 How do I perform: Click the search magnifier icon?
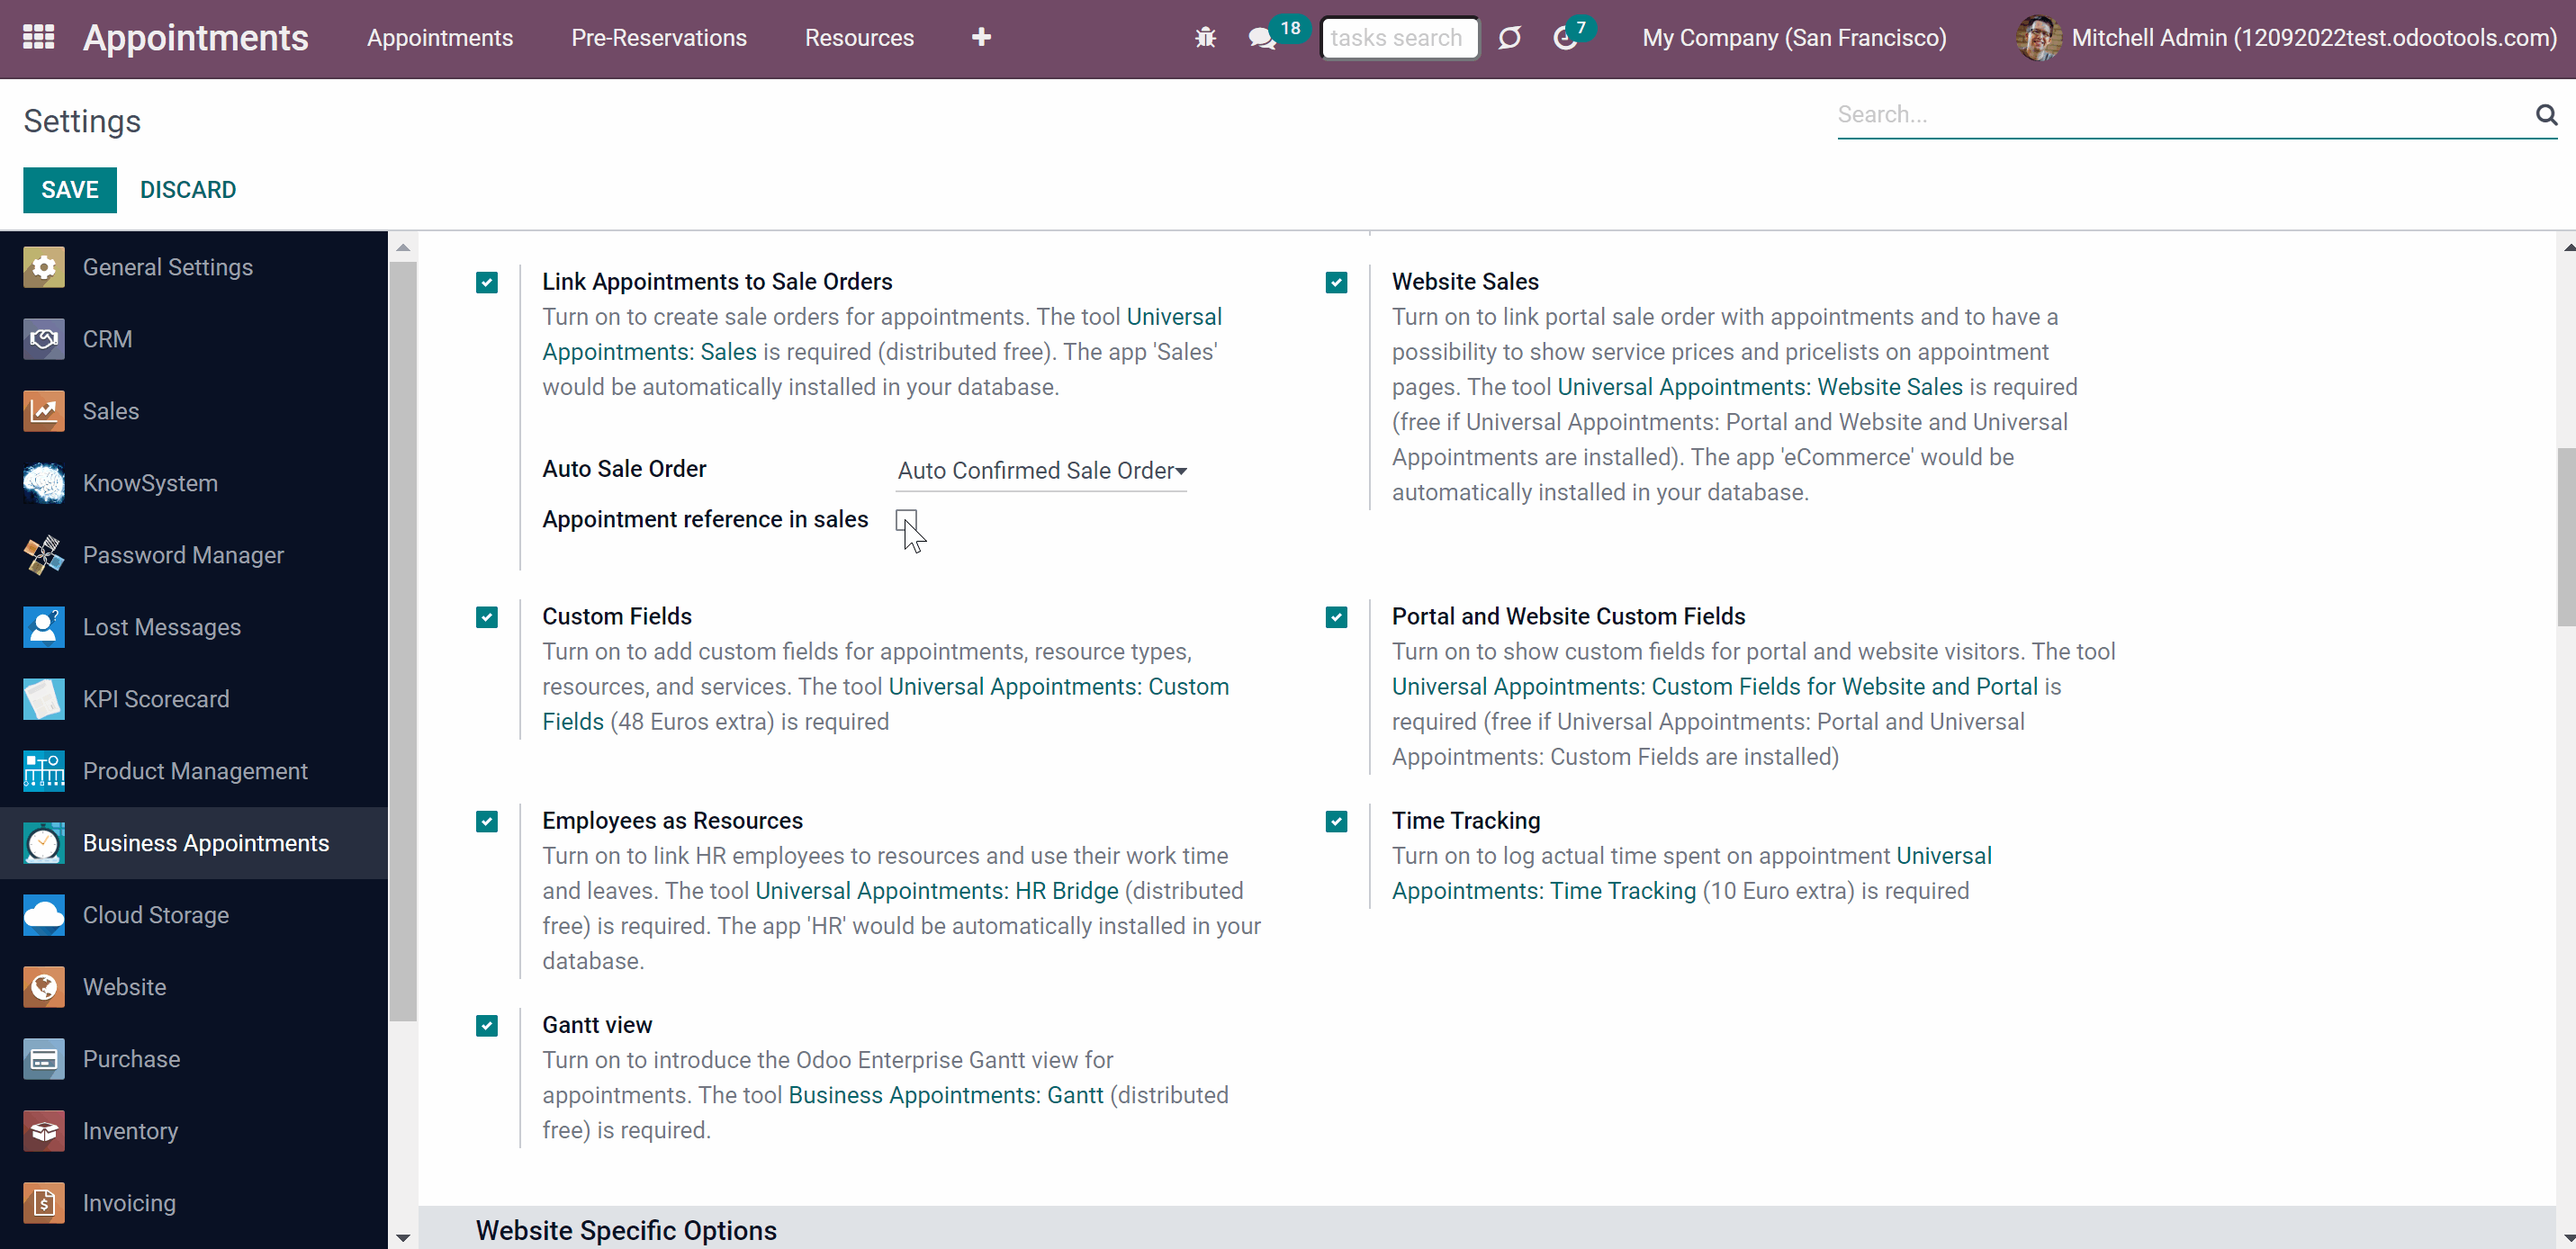pyautogui.click(x=2546, y=115)
